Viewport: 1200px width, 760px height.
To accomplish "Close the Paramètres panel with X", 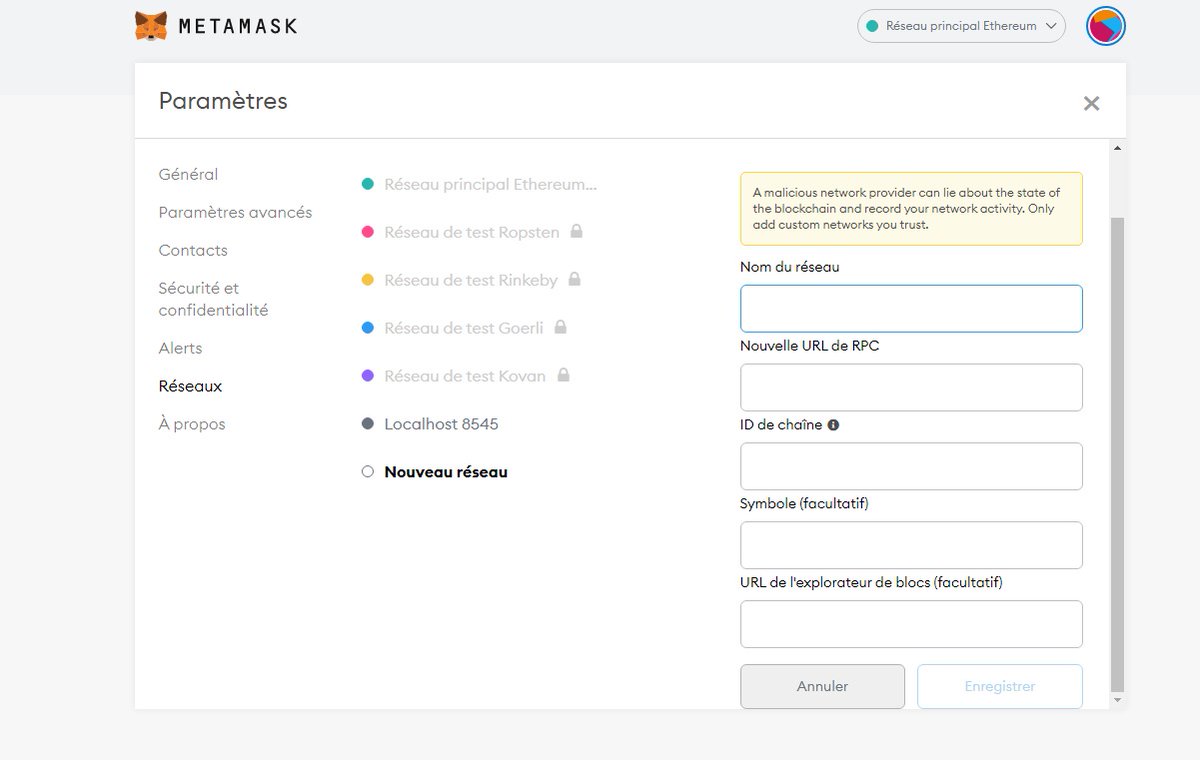I will [1091, 103].
